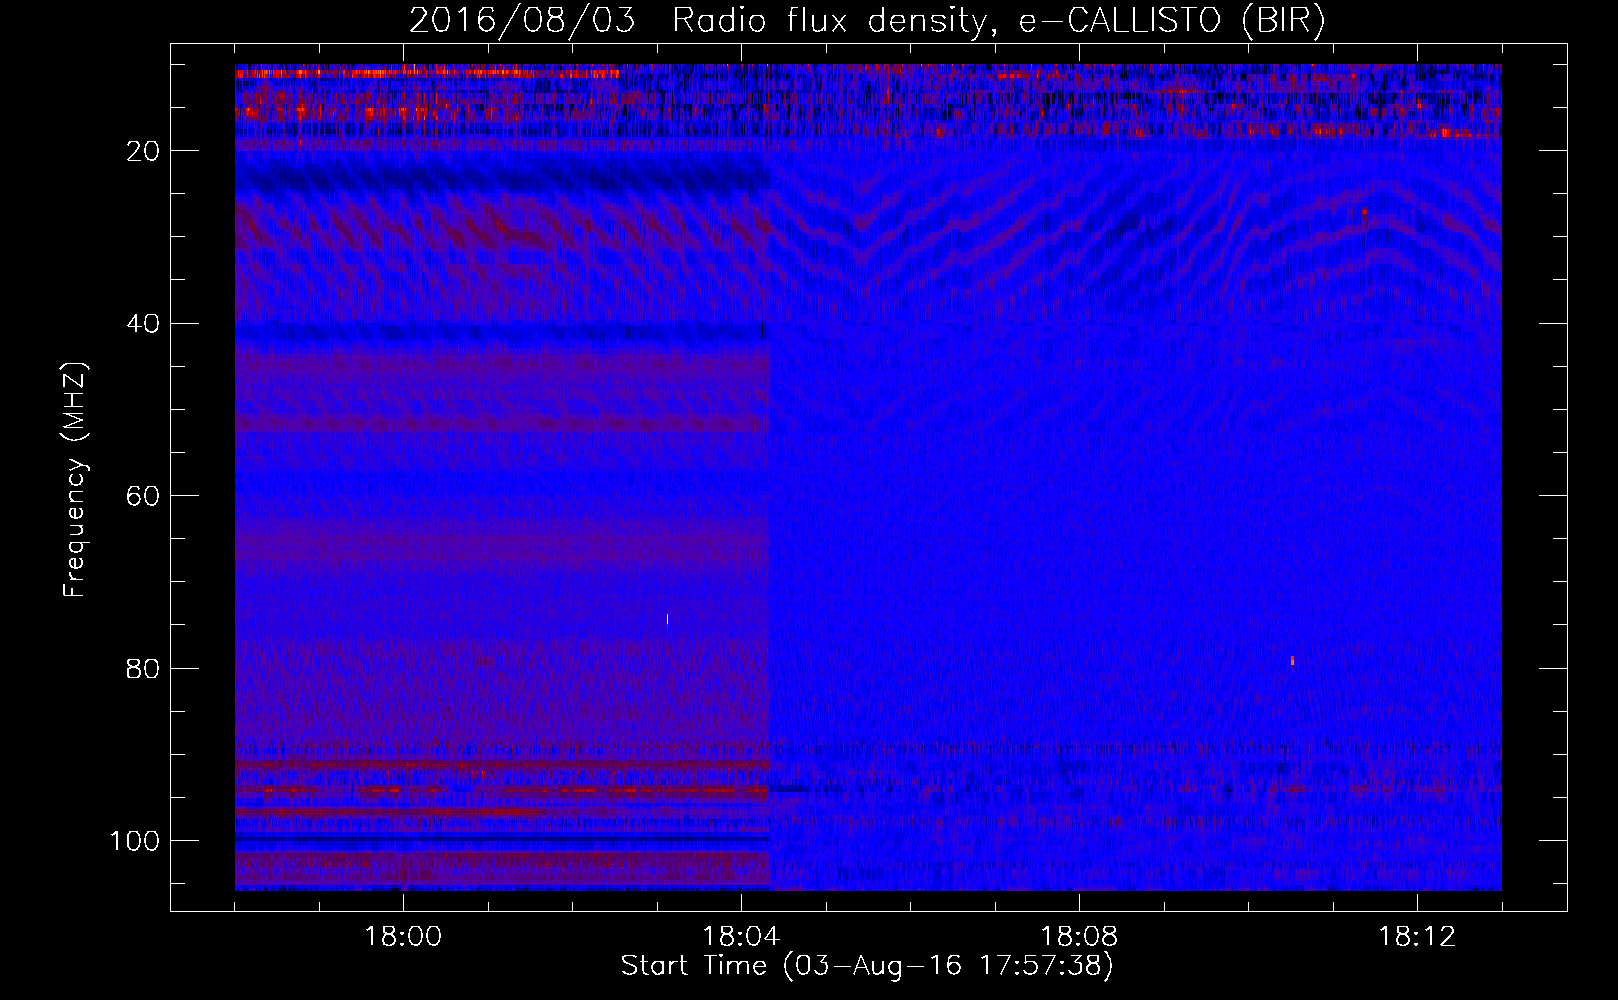Click the "18:04" time tick label
The height and width of the screenshot is (1000, 1618).
click(x=741, y=937)
